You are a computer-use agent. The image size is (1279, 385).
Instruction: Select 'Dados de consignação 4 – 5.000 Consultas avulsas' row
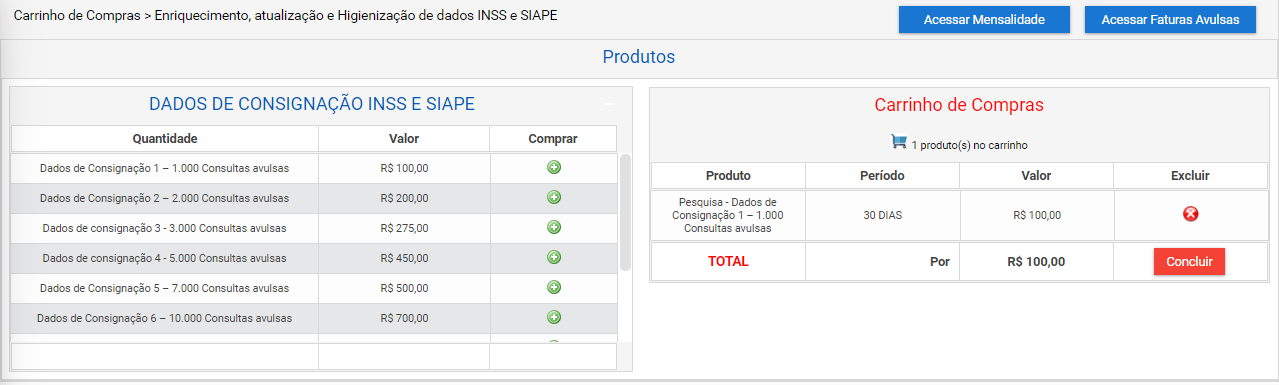314,258
